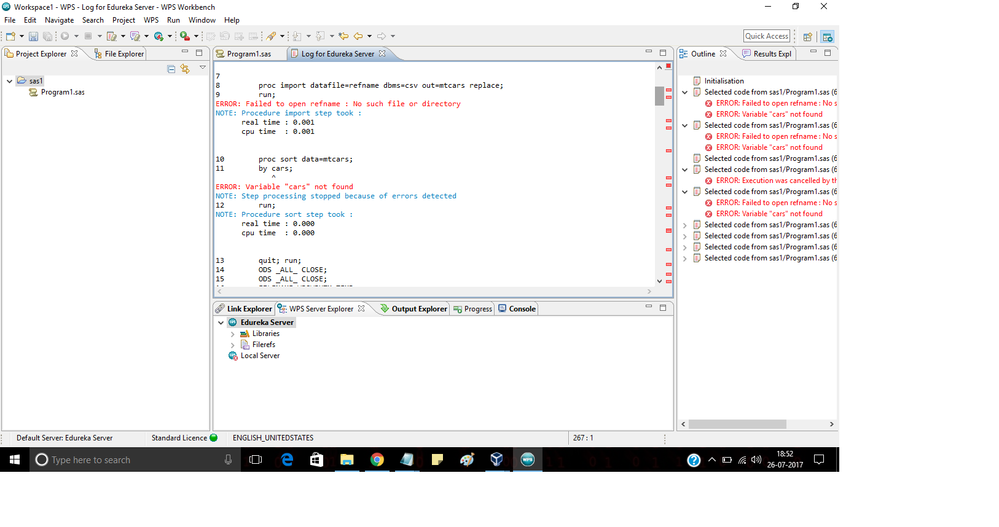Switch to the Program1.sas editor tab

(248, 54)
